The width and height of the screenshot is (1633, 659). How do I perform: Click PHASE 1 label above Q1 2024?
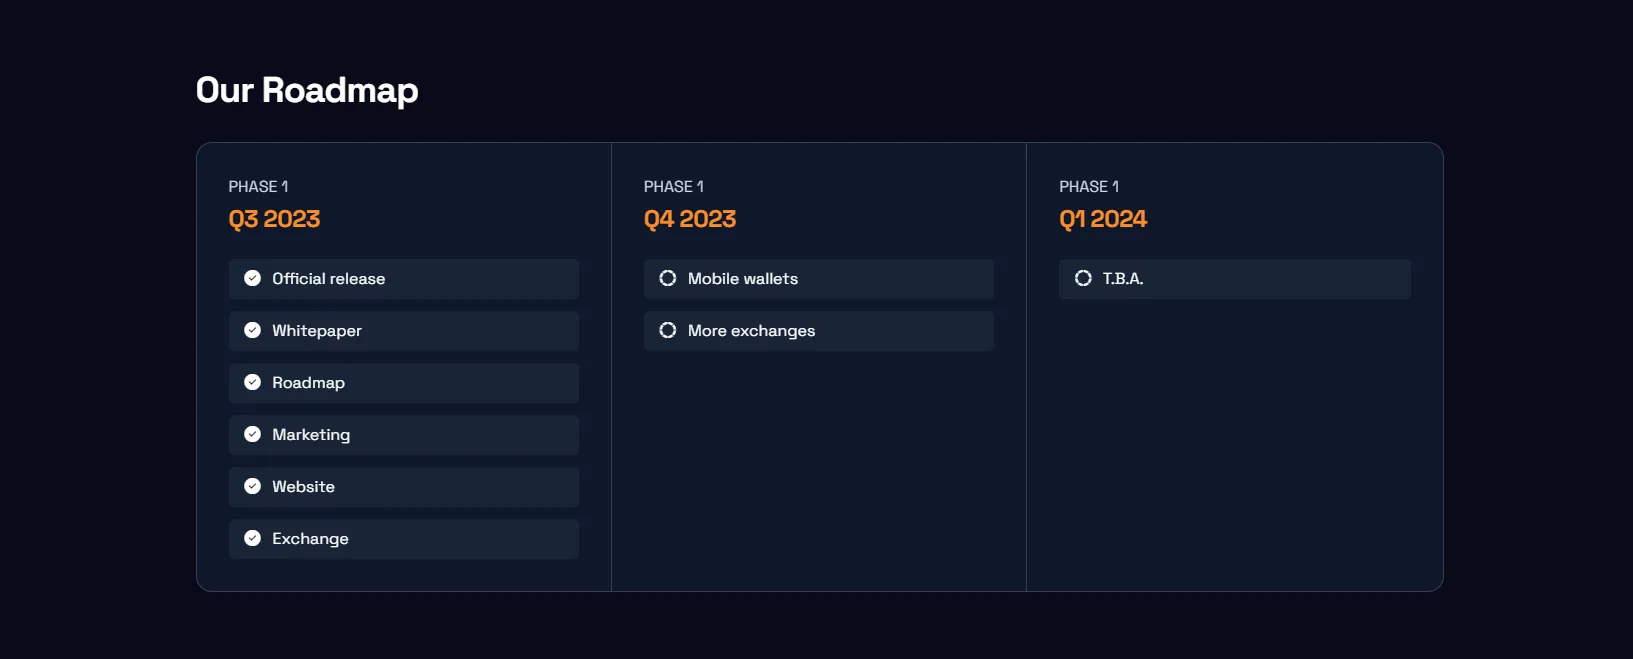[x=1089, y=187]
